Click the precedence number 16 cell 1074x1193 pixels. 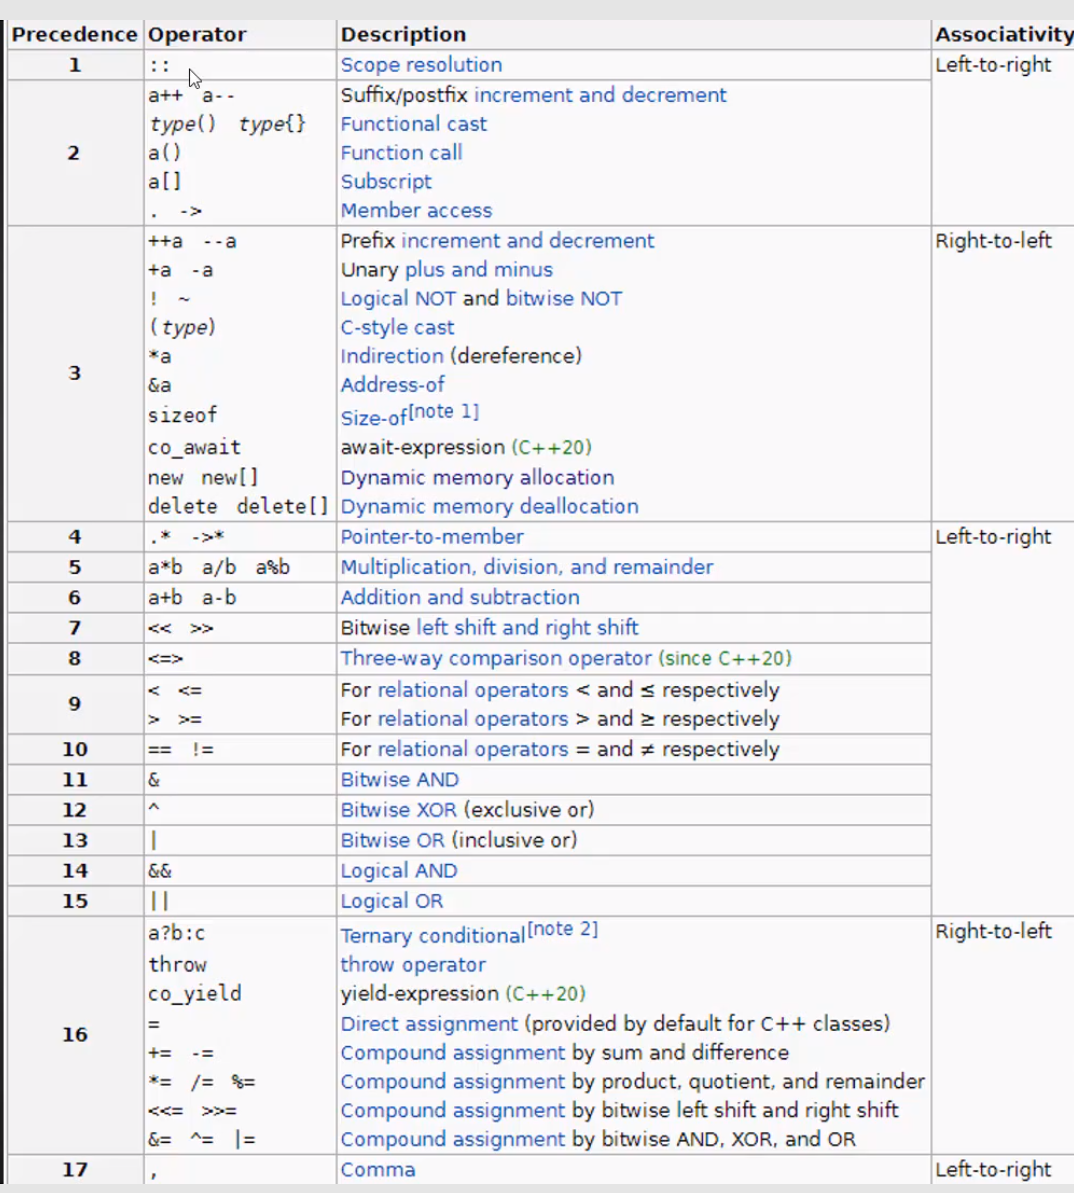click(75, 1036)
